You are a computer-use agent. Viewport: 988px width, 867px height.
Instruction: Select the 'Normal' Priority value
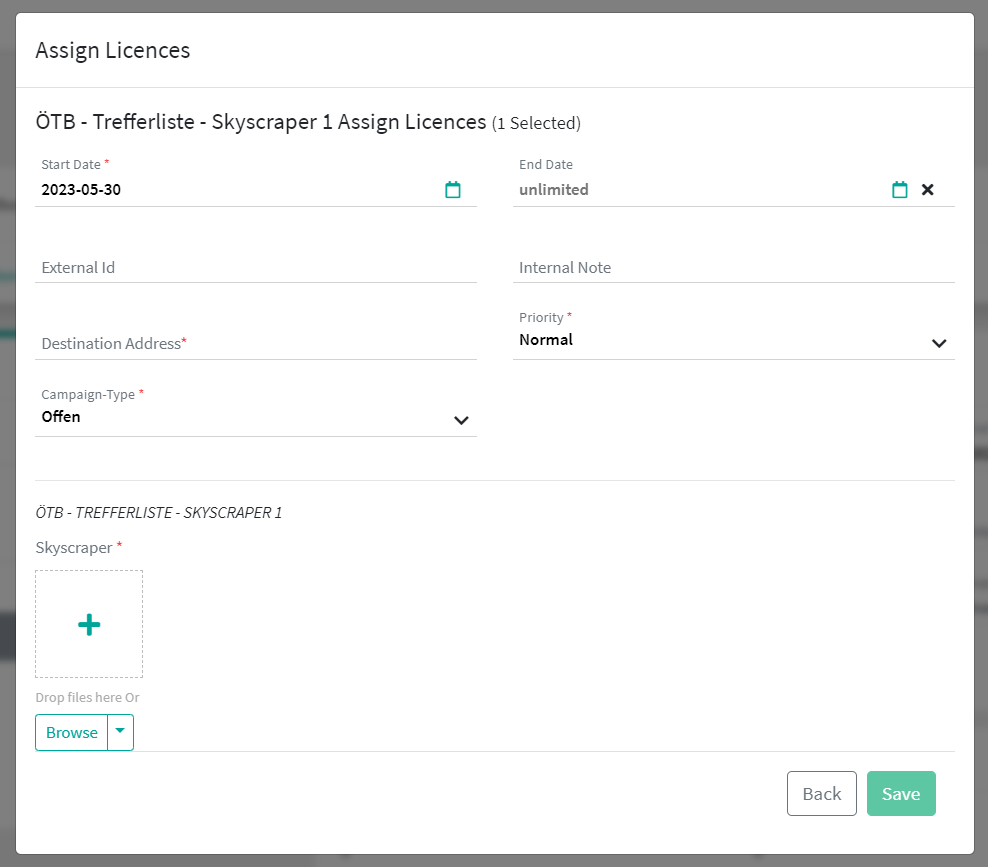[x=546, y=340]
